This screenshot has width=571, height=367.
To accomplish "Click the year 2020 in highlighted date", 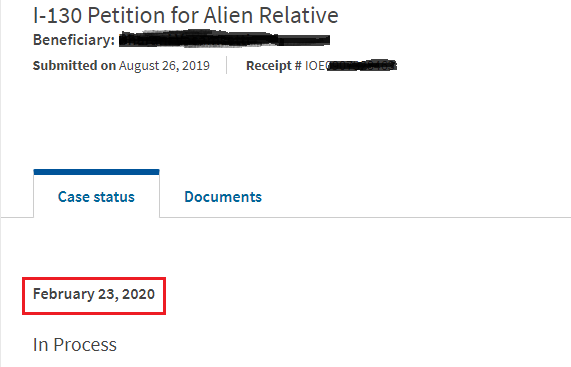I will [x=138, y=294].
